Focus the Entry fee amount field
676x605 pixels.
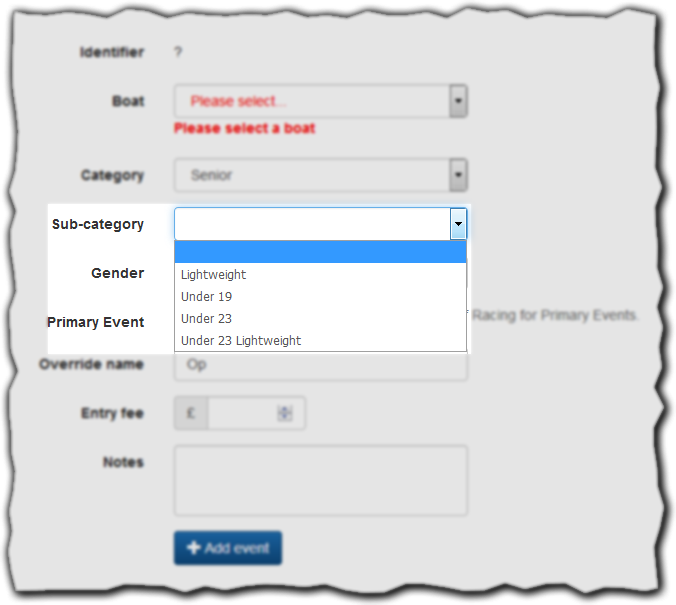pos(242,413)
